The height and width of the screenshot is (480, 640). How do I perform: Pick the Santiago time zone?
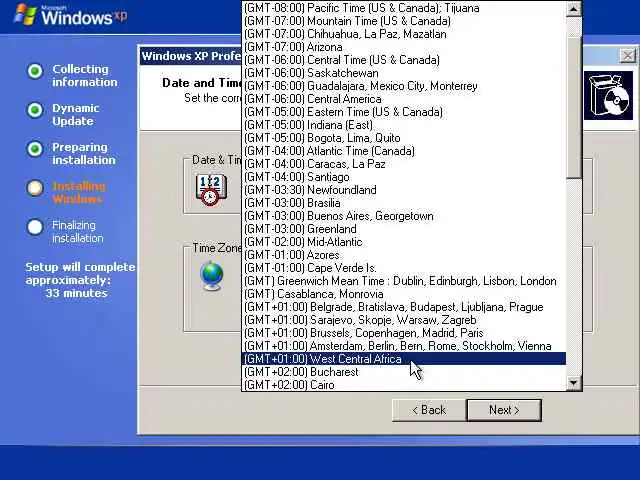[x=404, y=177]
